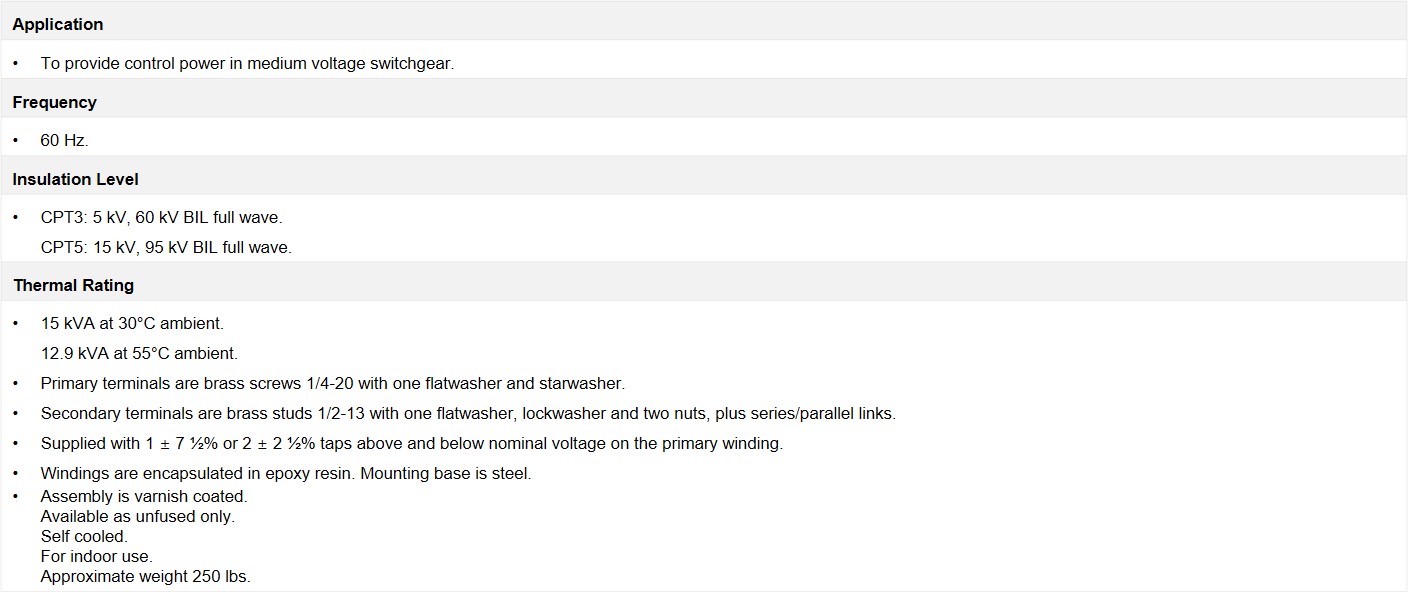Image resolution: width=1408 pixels, height=597 pixels.
Task: Select the 60 Hz. bullet item
Action: click(64, 141)
